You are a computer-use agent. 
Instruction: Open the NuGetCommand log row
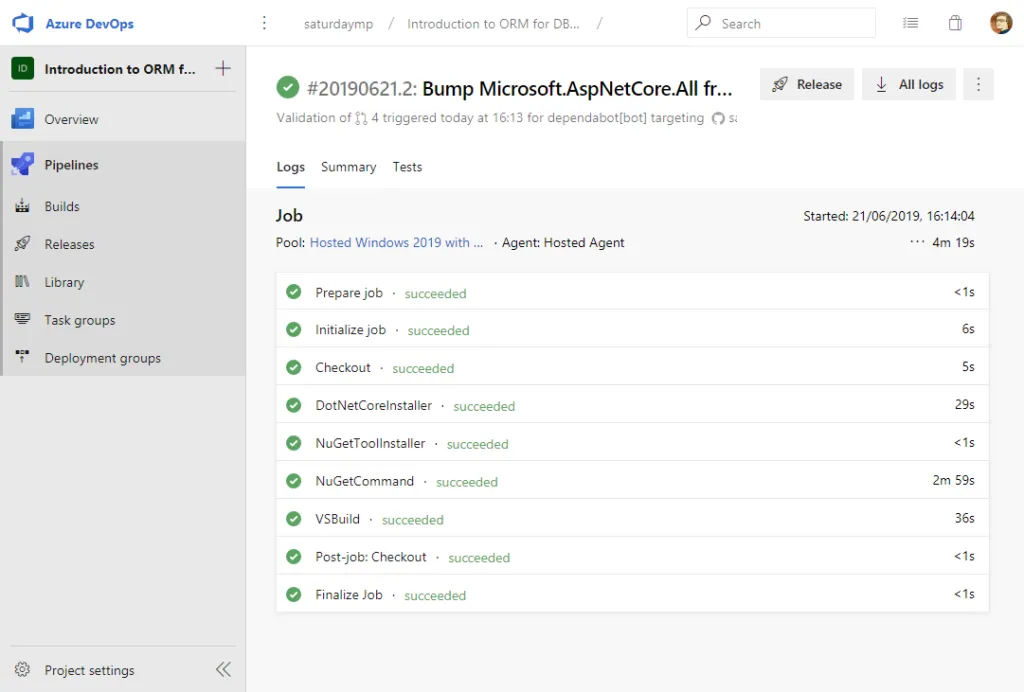pos(632,480)
